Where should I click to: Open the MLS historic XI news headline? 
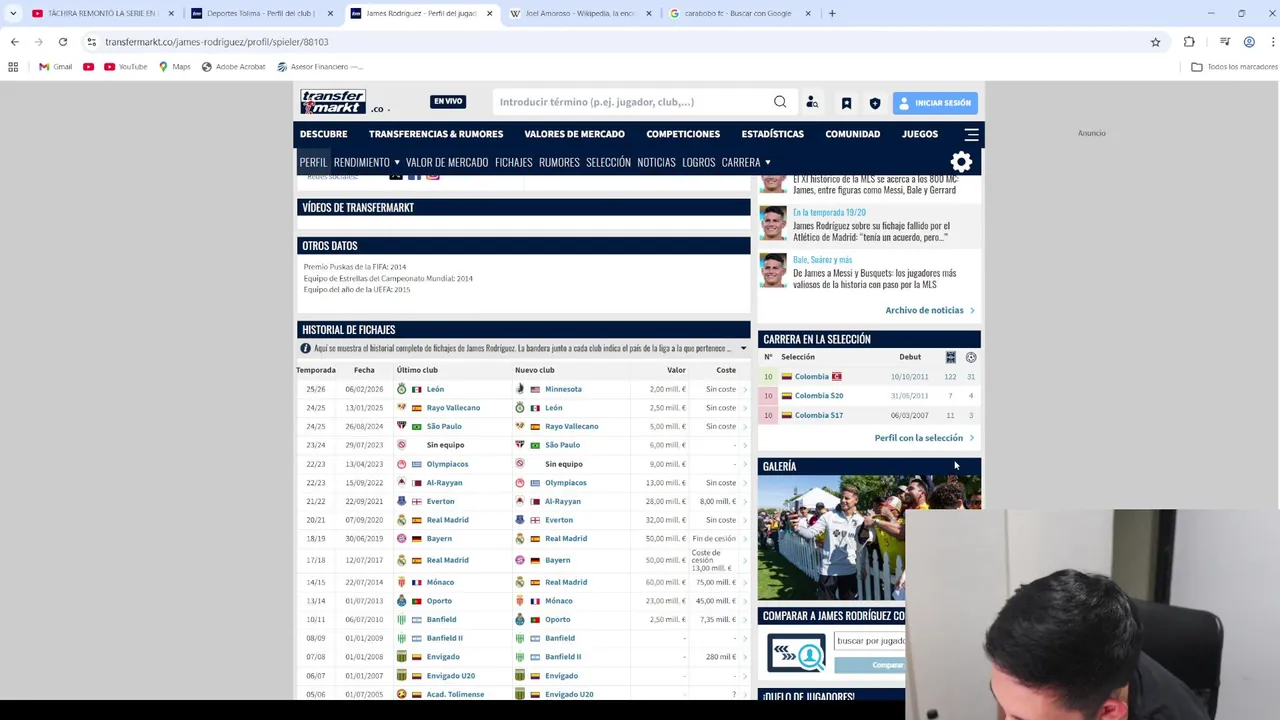click(875, 184)
